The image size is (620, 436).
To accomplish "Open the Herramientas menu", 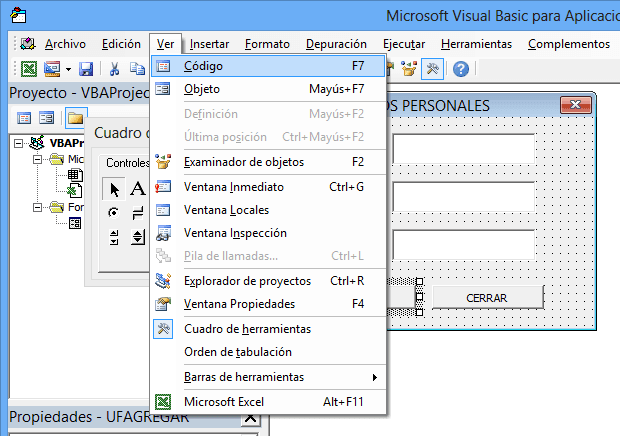I will pos(476,44).
